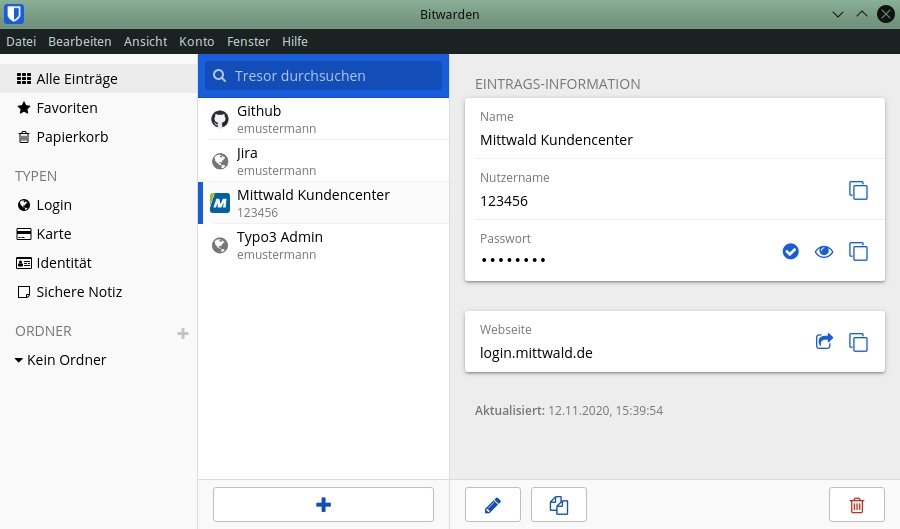The height and width of the screenshot is (529, 900).
Task: Close the Bitwarden window
Action: pyautogui.click(x=886, y=14)
